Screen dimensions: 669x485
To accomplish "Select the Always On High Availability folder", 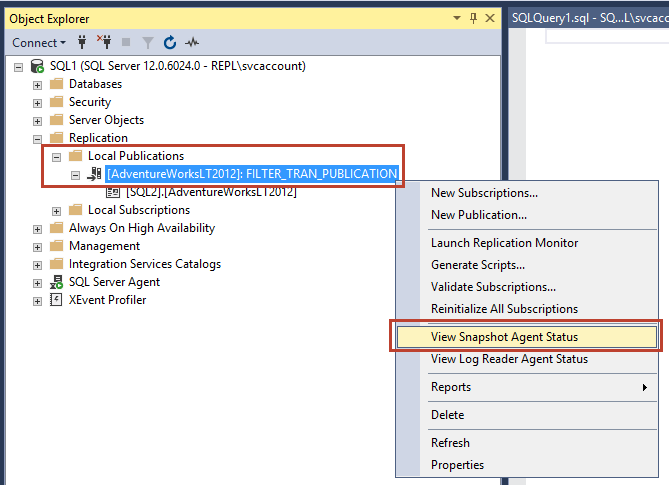I will pyautogui.click(x=141, y=228).
